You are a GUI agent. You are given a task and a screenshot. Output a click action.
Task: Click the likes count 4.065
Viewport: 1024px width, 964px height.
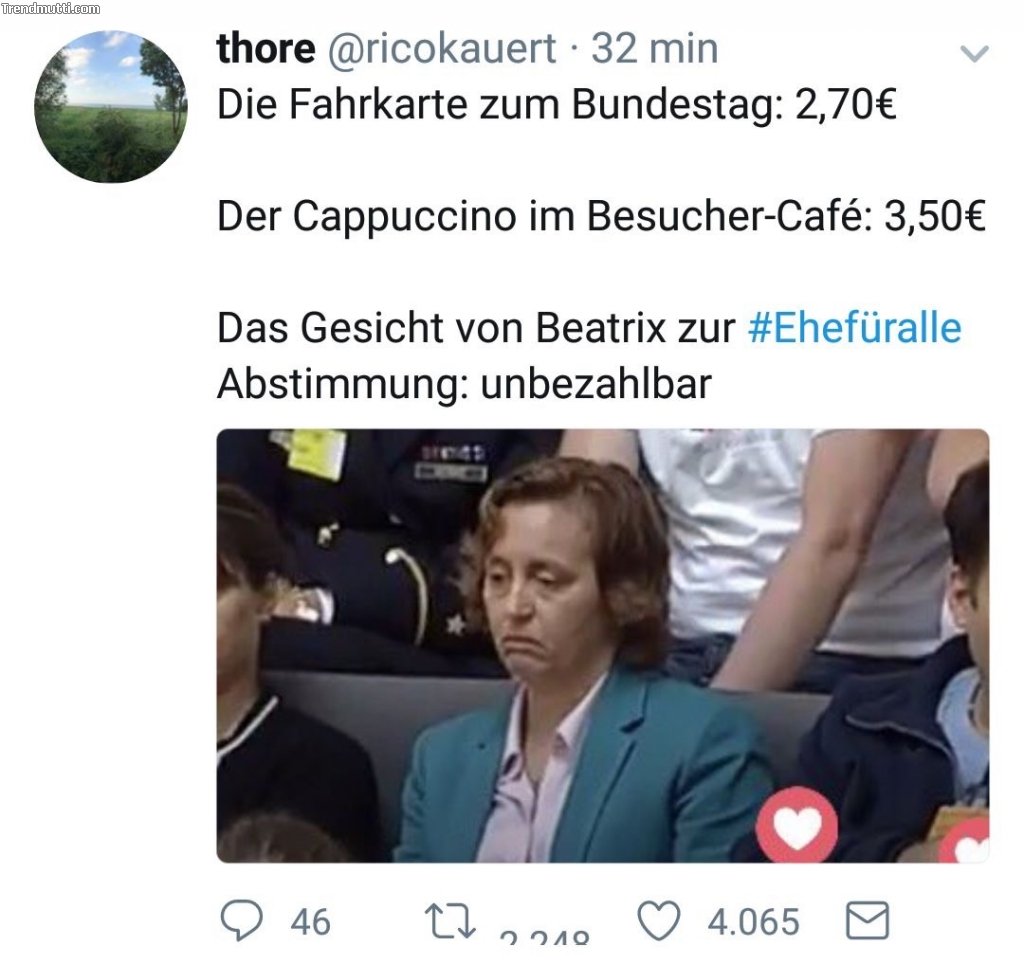point(753,922)
